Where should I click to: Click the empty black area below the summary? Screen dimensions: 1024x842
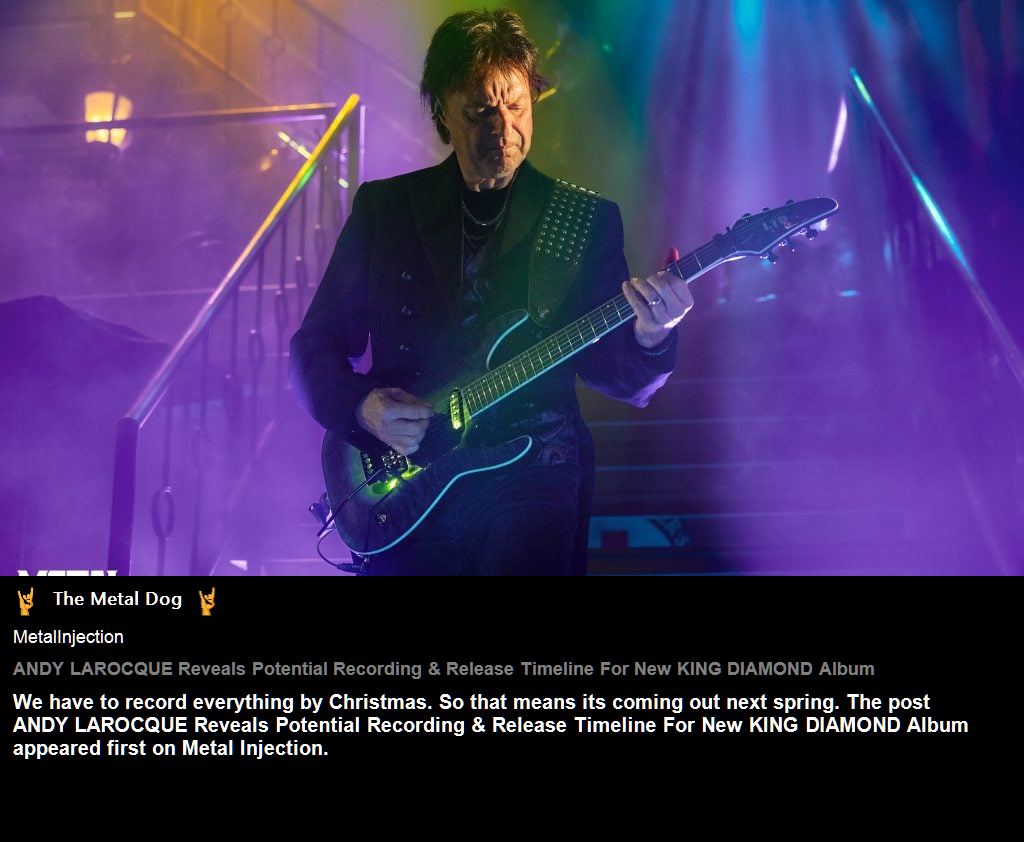[512, 800]
